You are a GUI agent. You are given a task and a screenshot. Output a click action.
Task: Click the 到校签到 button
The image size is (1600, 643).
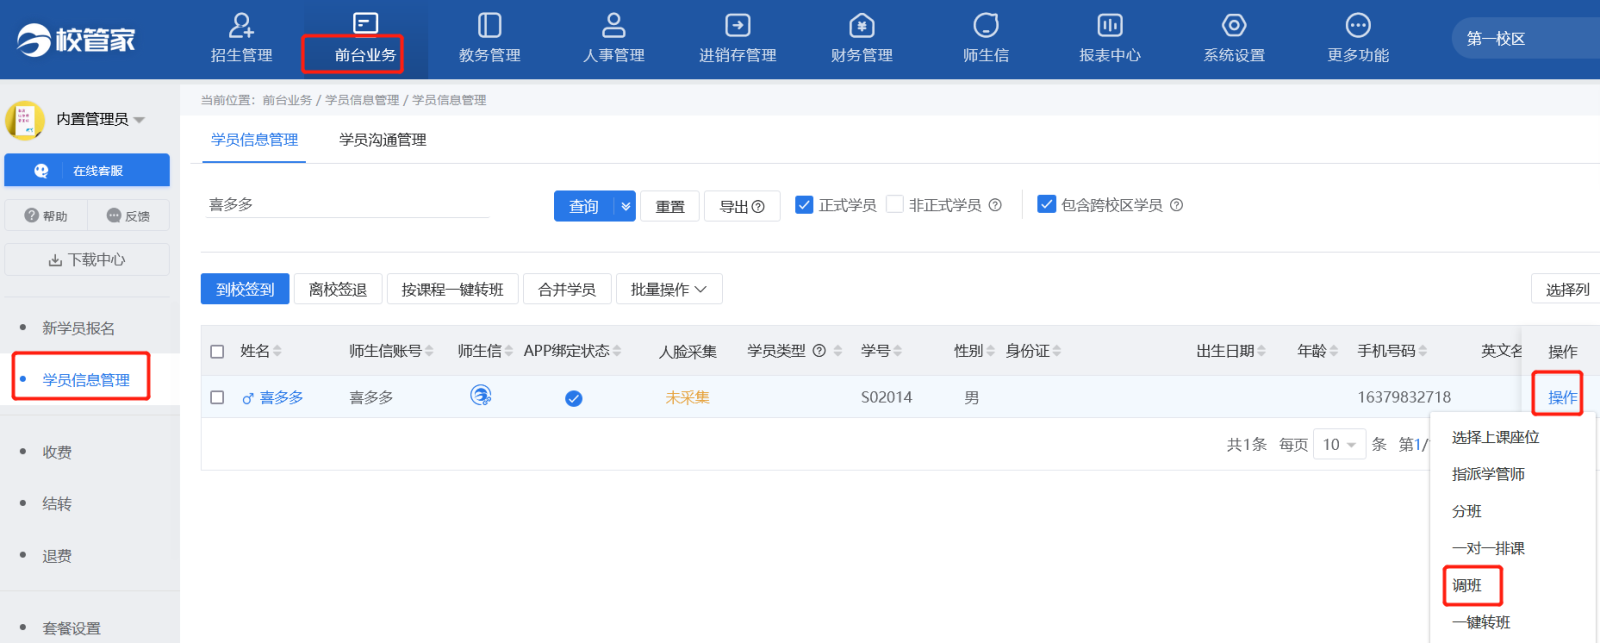tap(245, 289)
